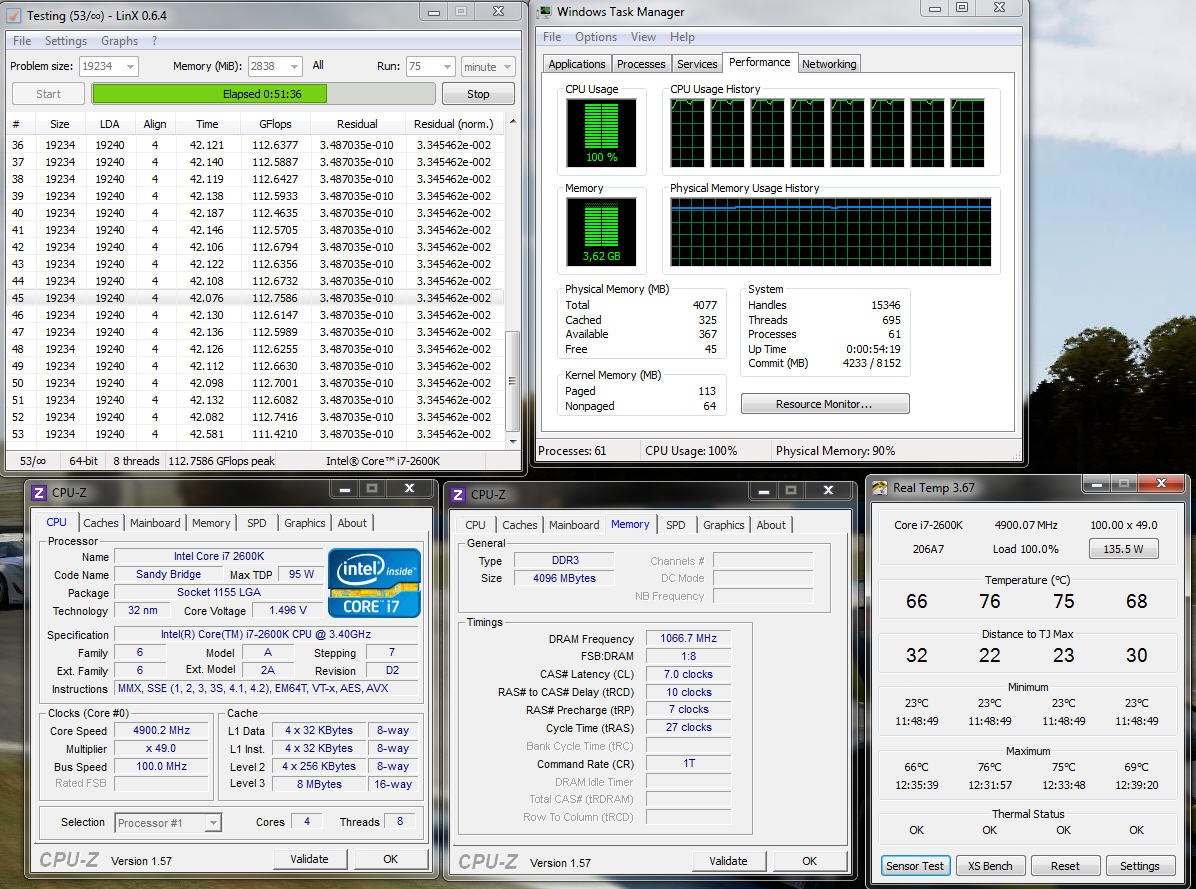This screenshot has height=889, width=1196.
Task: Expand the Memory (MiB) dropdown in LinX
Action: [x=293, y=66]
